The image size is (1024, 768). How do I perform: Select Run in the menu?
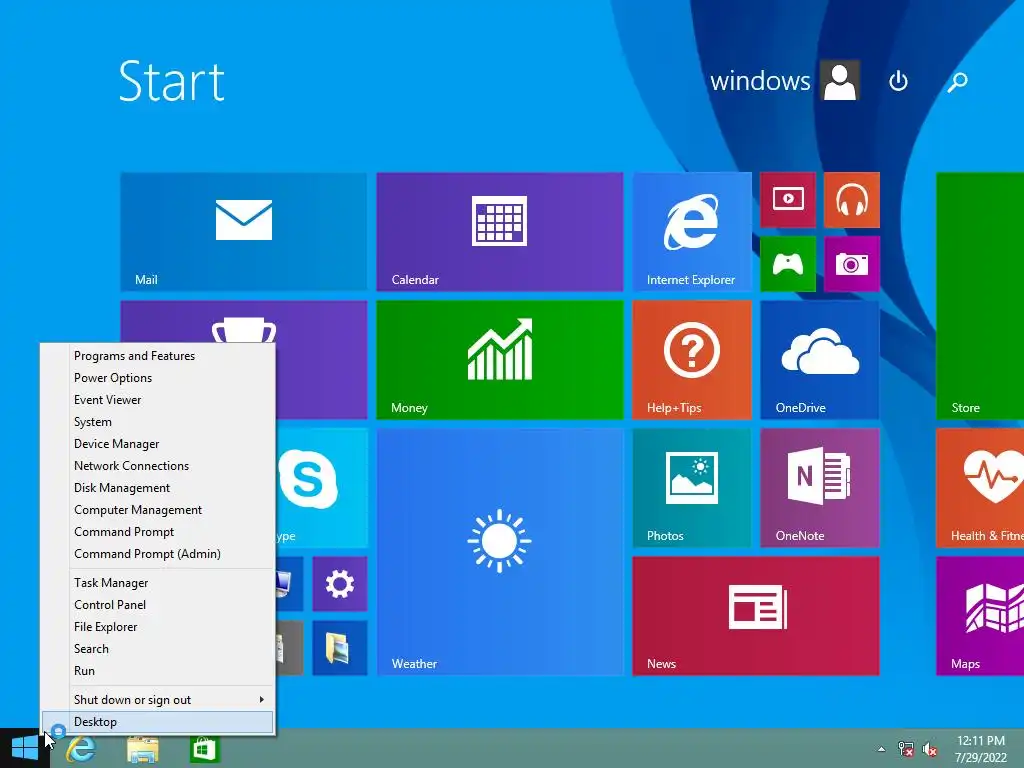(x=158, y=671)
